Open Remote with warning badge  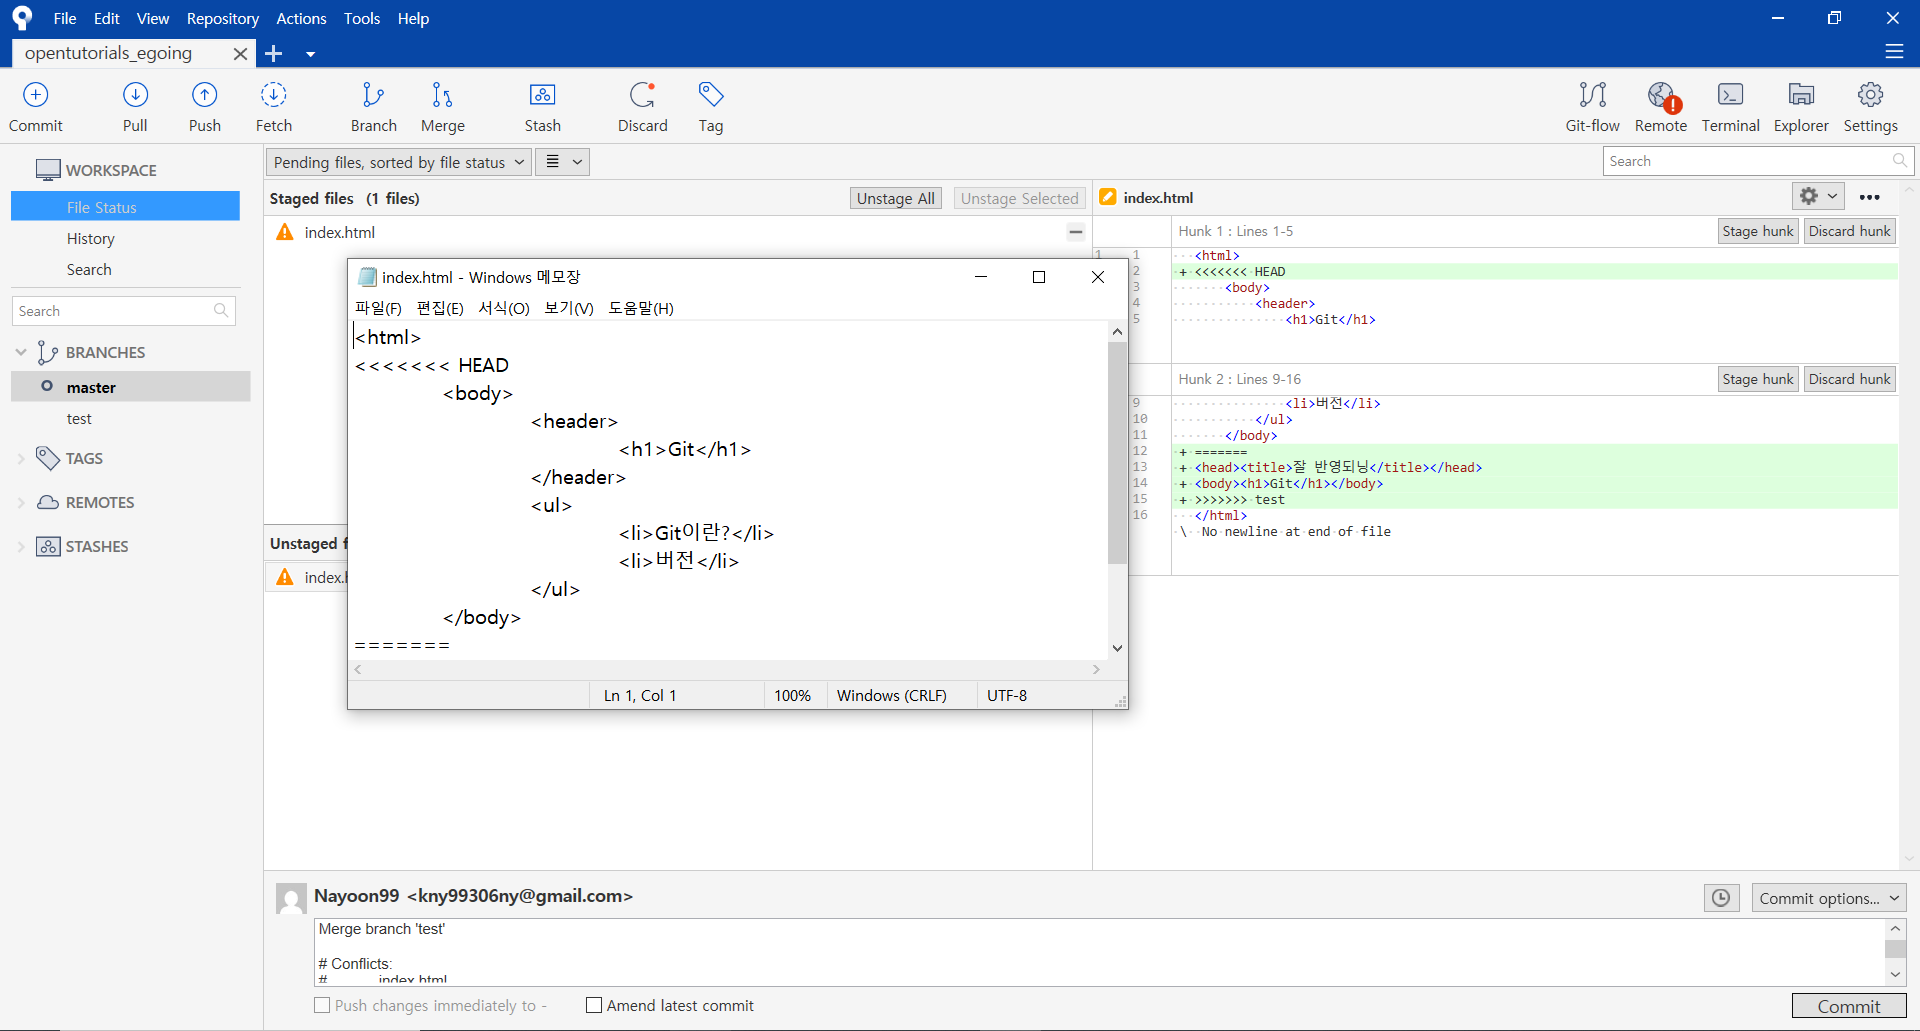[1661, 107]
